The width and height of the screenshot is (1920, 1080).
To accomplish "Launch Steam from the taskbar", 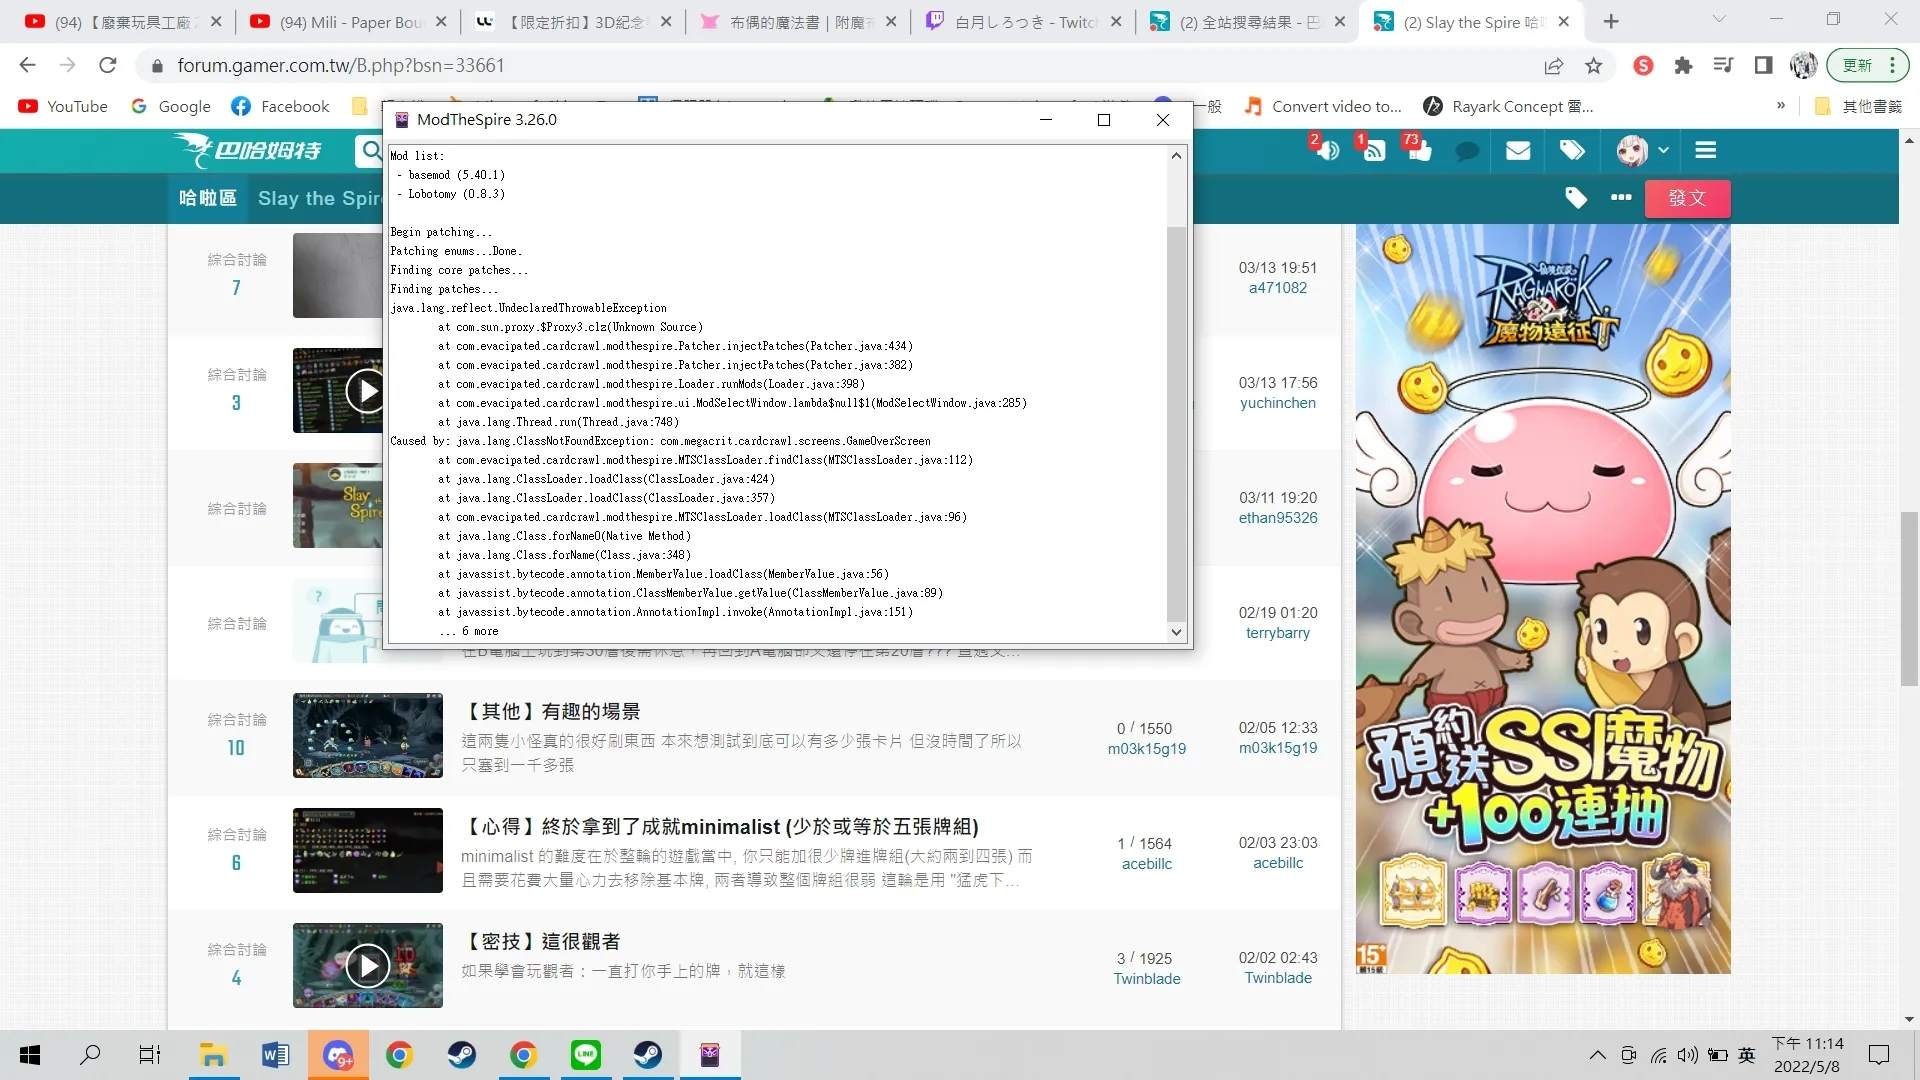I will point(462,1055).
